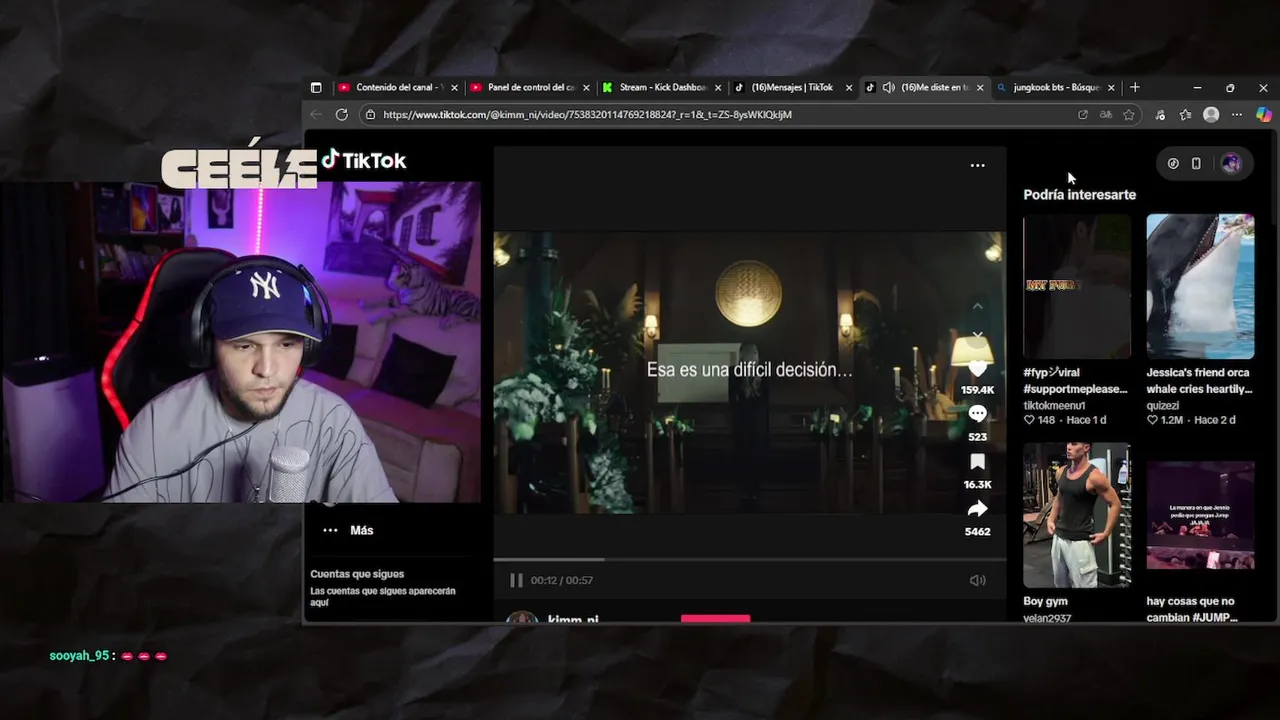Mute the video with the speaker icon
This screenshot has height=720, width=1280.
tap(977, 580)
